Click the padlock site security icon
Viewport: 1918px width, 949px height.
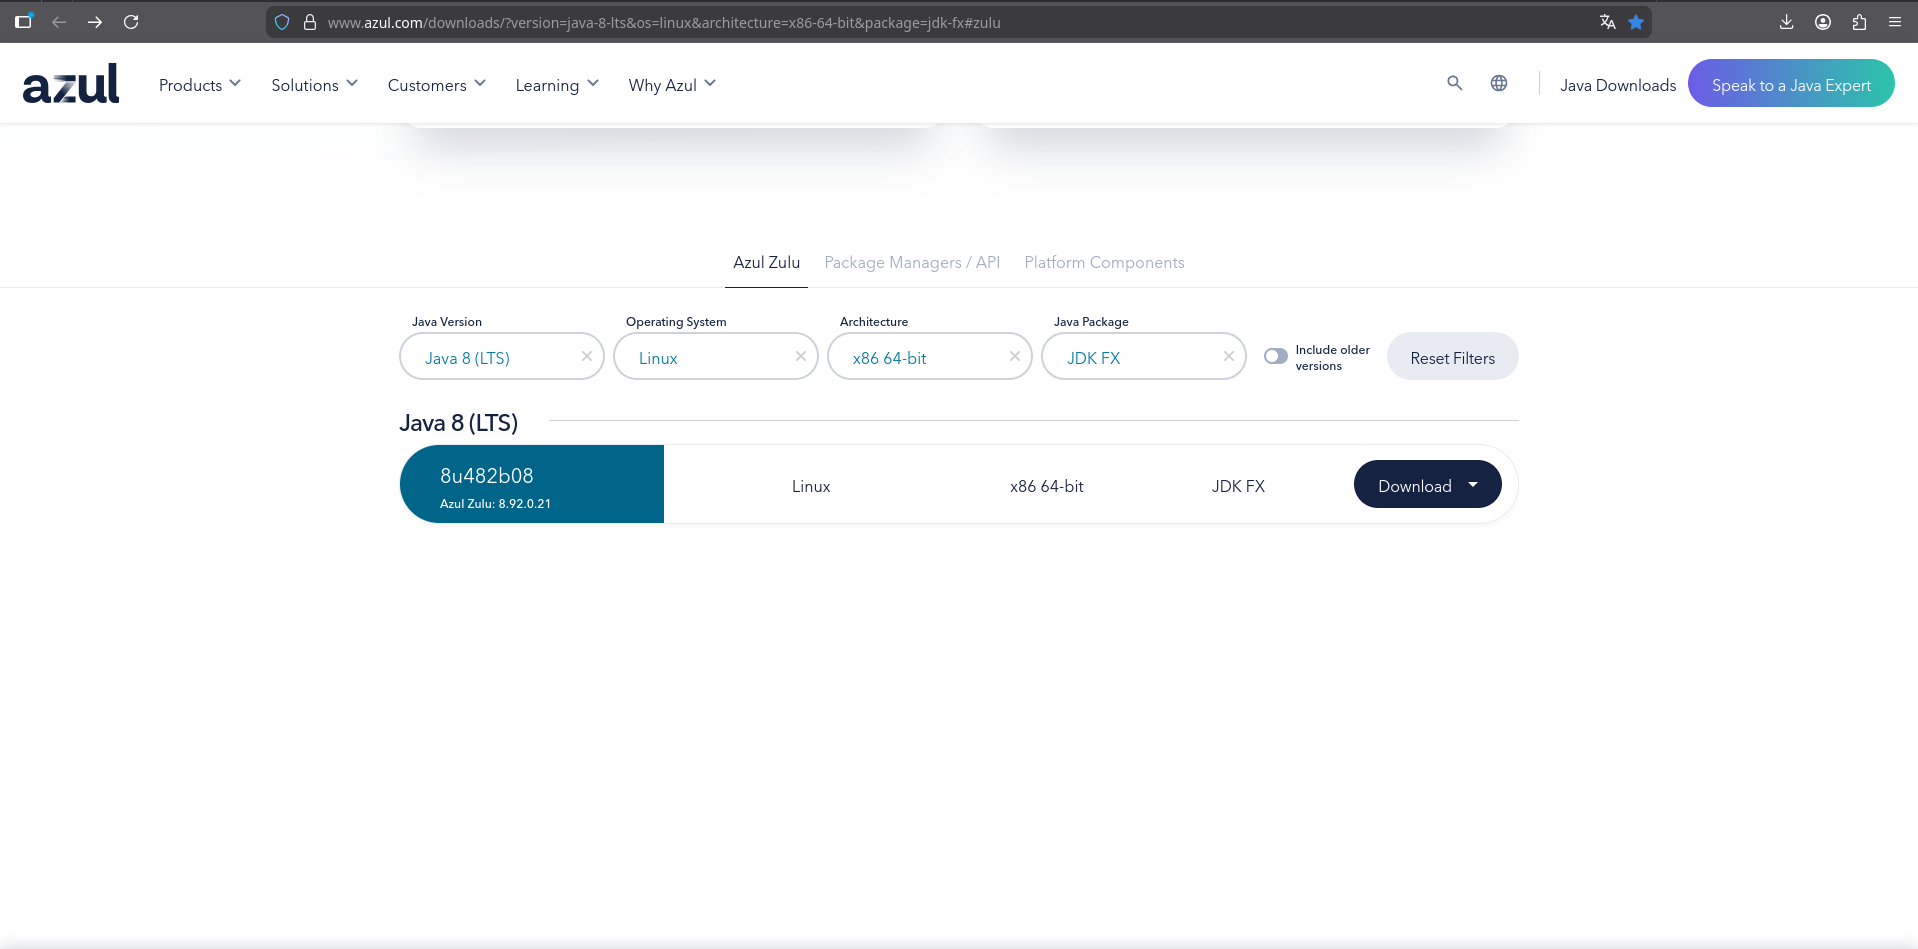tap(310, 22)
